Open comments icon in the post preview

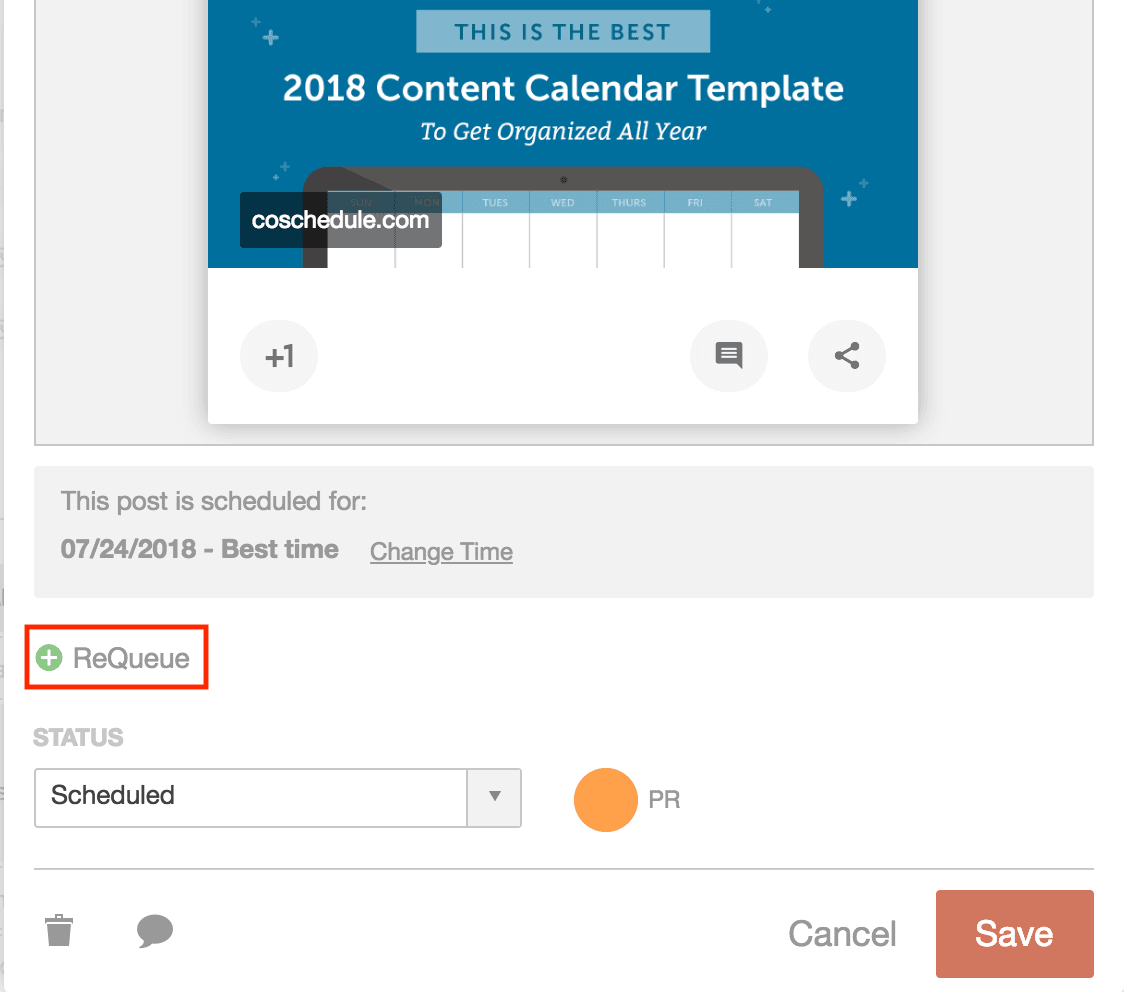pos(729,356)
